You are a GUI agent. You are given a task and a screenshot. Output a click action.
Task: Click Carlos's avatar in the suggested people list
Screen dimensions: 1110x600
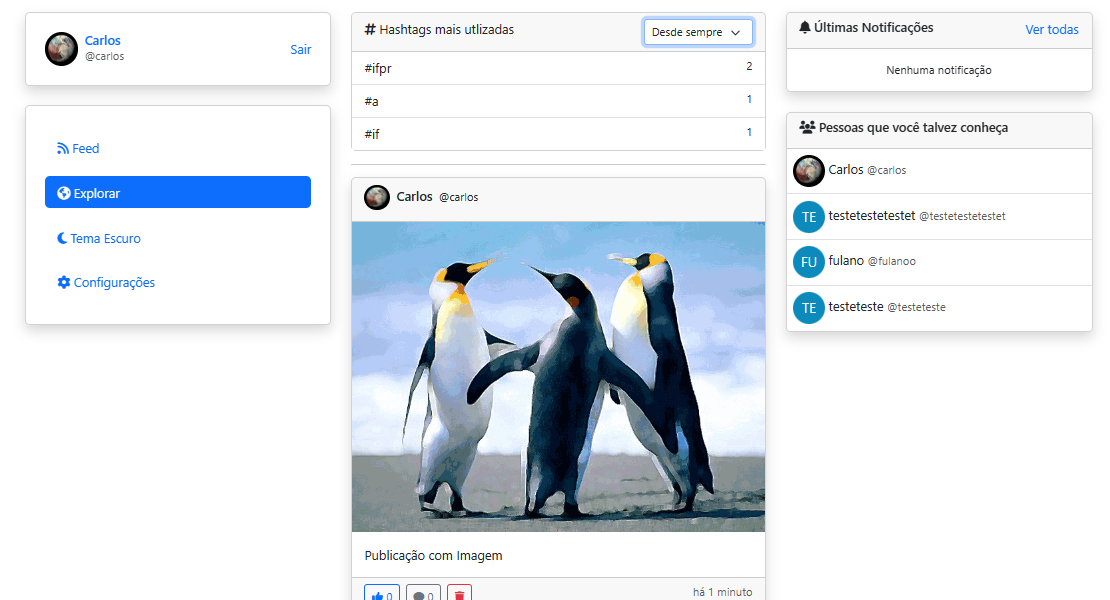[808, 171]
